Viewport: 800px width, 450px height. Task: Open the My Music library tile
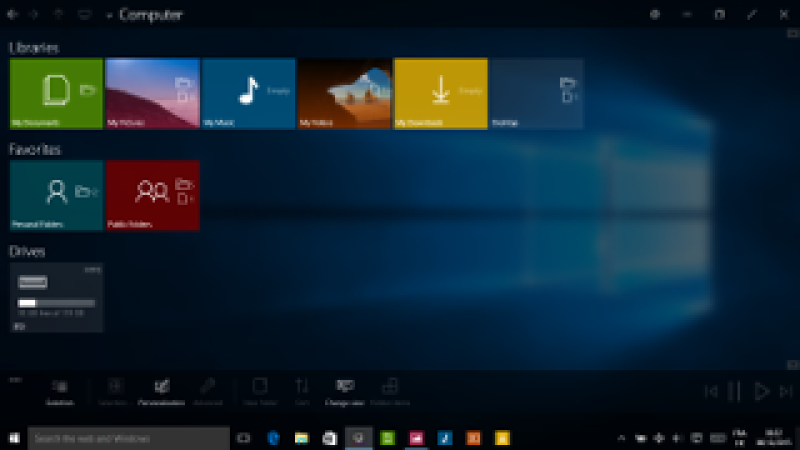point(248,93)
